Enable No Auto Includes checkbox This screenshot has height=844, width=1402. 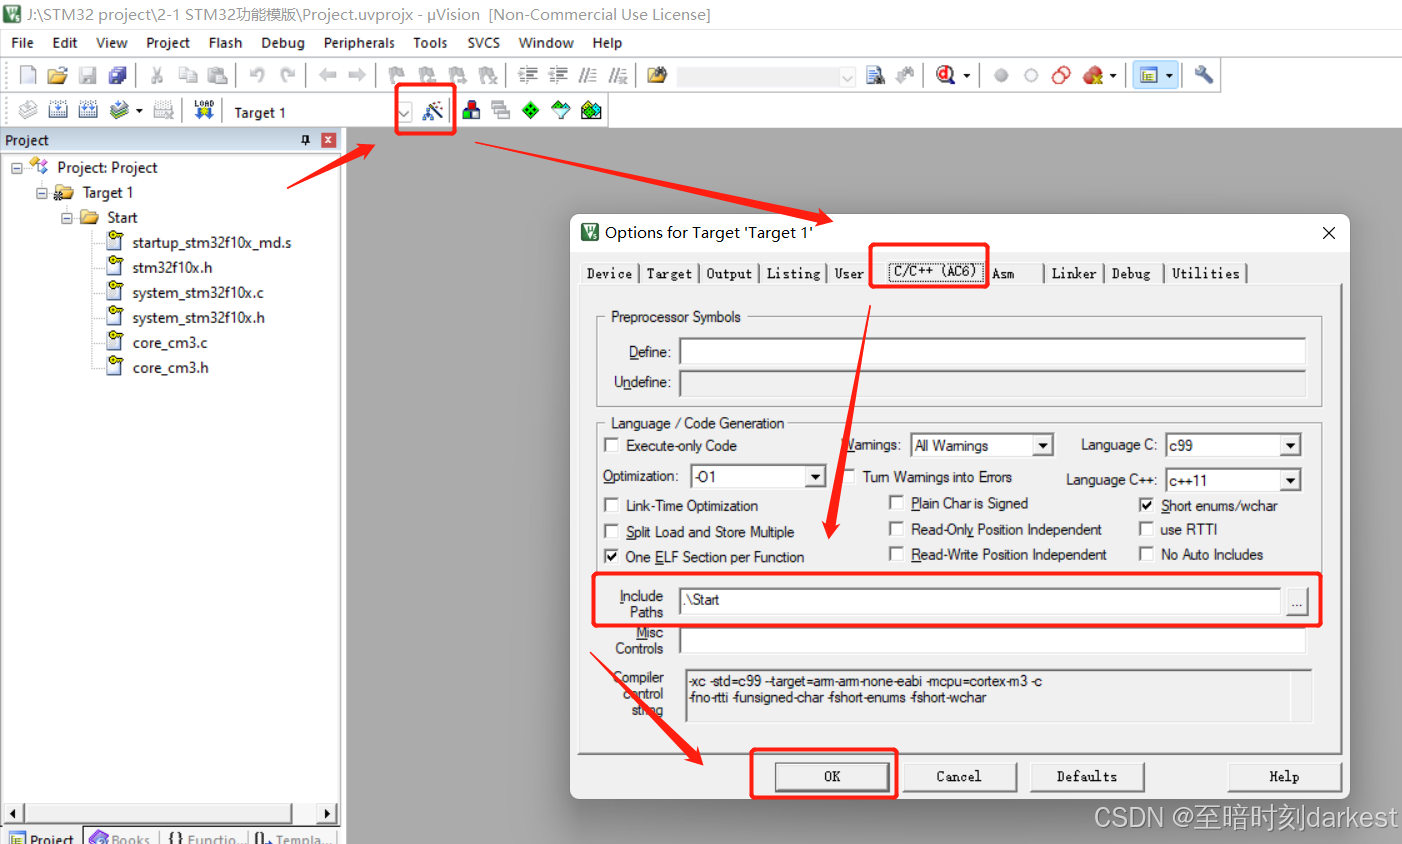(x=1147, y=553)
